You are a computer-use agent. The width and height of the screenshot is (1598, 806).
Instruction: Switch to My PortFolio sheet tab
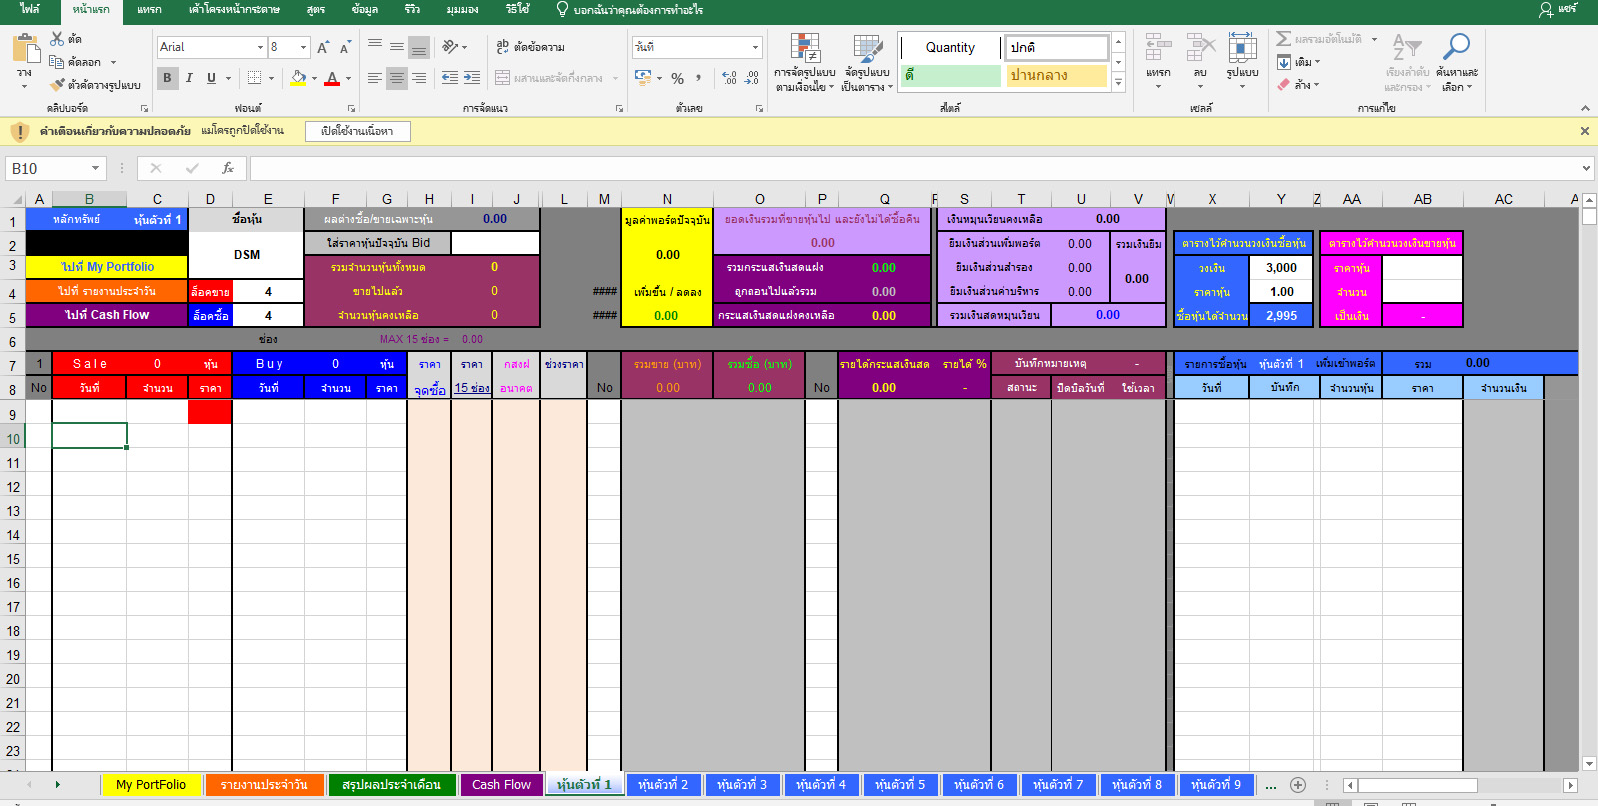click(151, 785)
